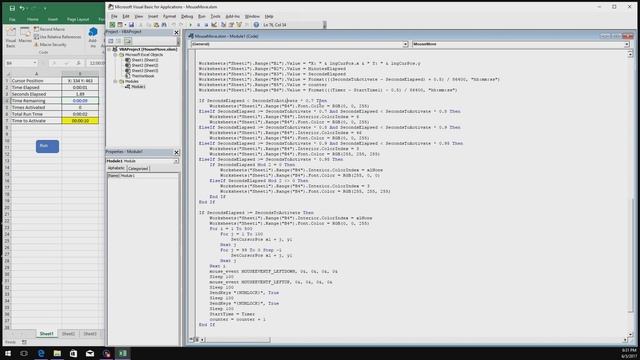Click the Macros ribbon button in Excel
640x360 pixels.
click(x=25, y=36)
